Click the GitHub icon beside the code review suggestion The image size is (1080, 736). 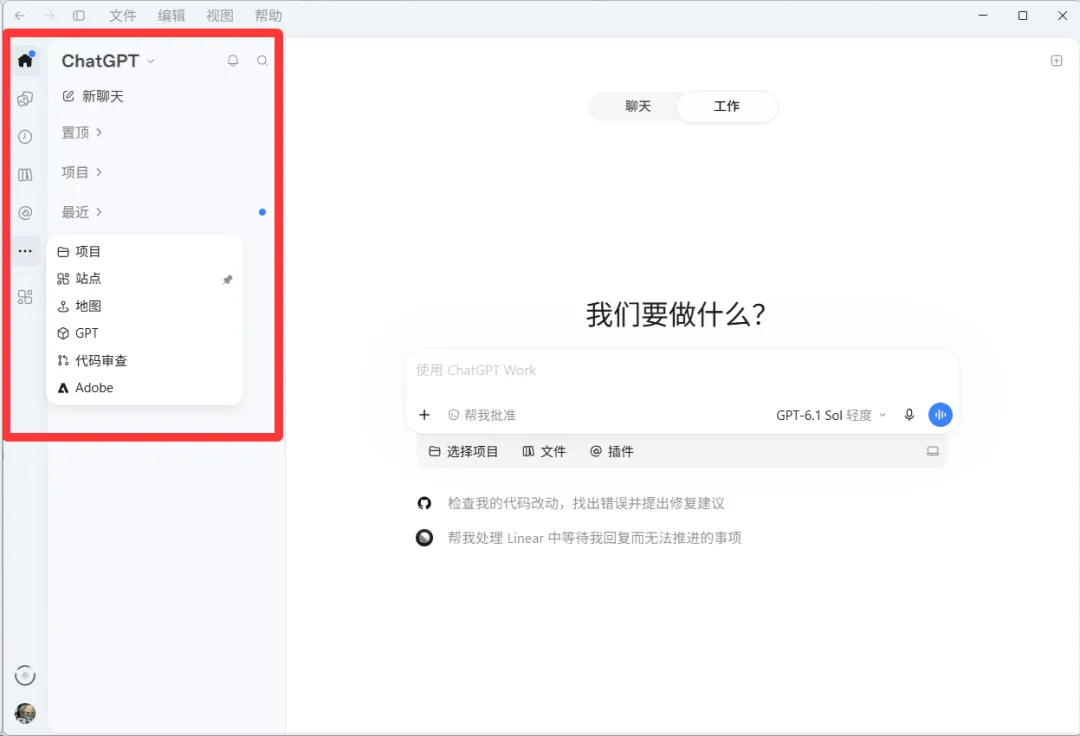(x=424, y=503)
